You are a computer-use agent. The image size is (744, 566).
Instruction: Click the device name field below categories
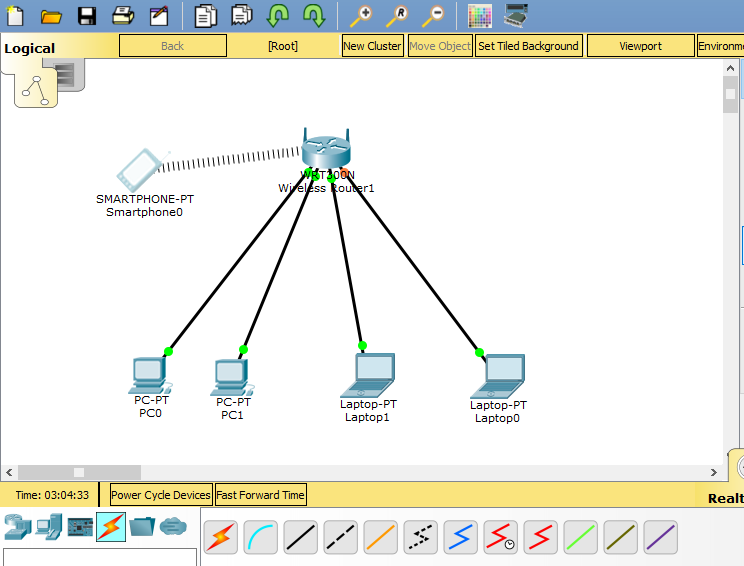point(100,557)
